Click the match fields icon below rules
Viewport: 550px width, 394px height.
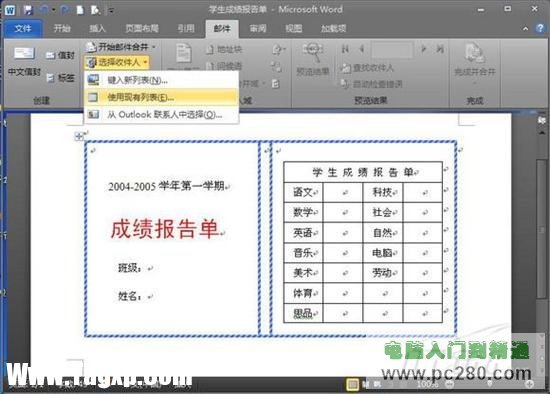pyautogui.click(x=276, y=66)
